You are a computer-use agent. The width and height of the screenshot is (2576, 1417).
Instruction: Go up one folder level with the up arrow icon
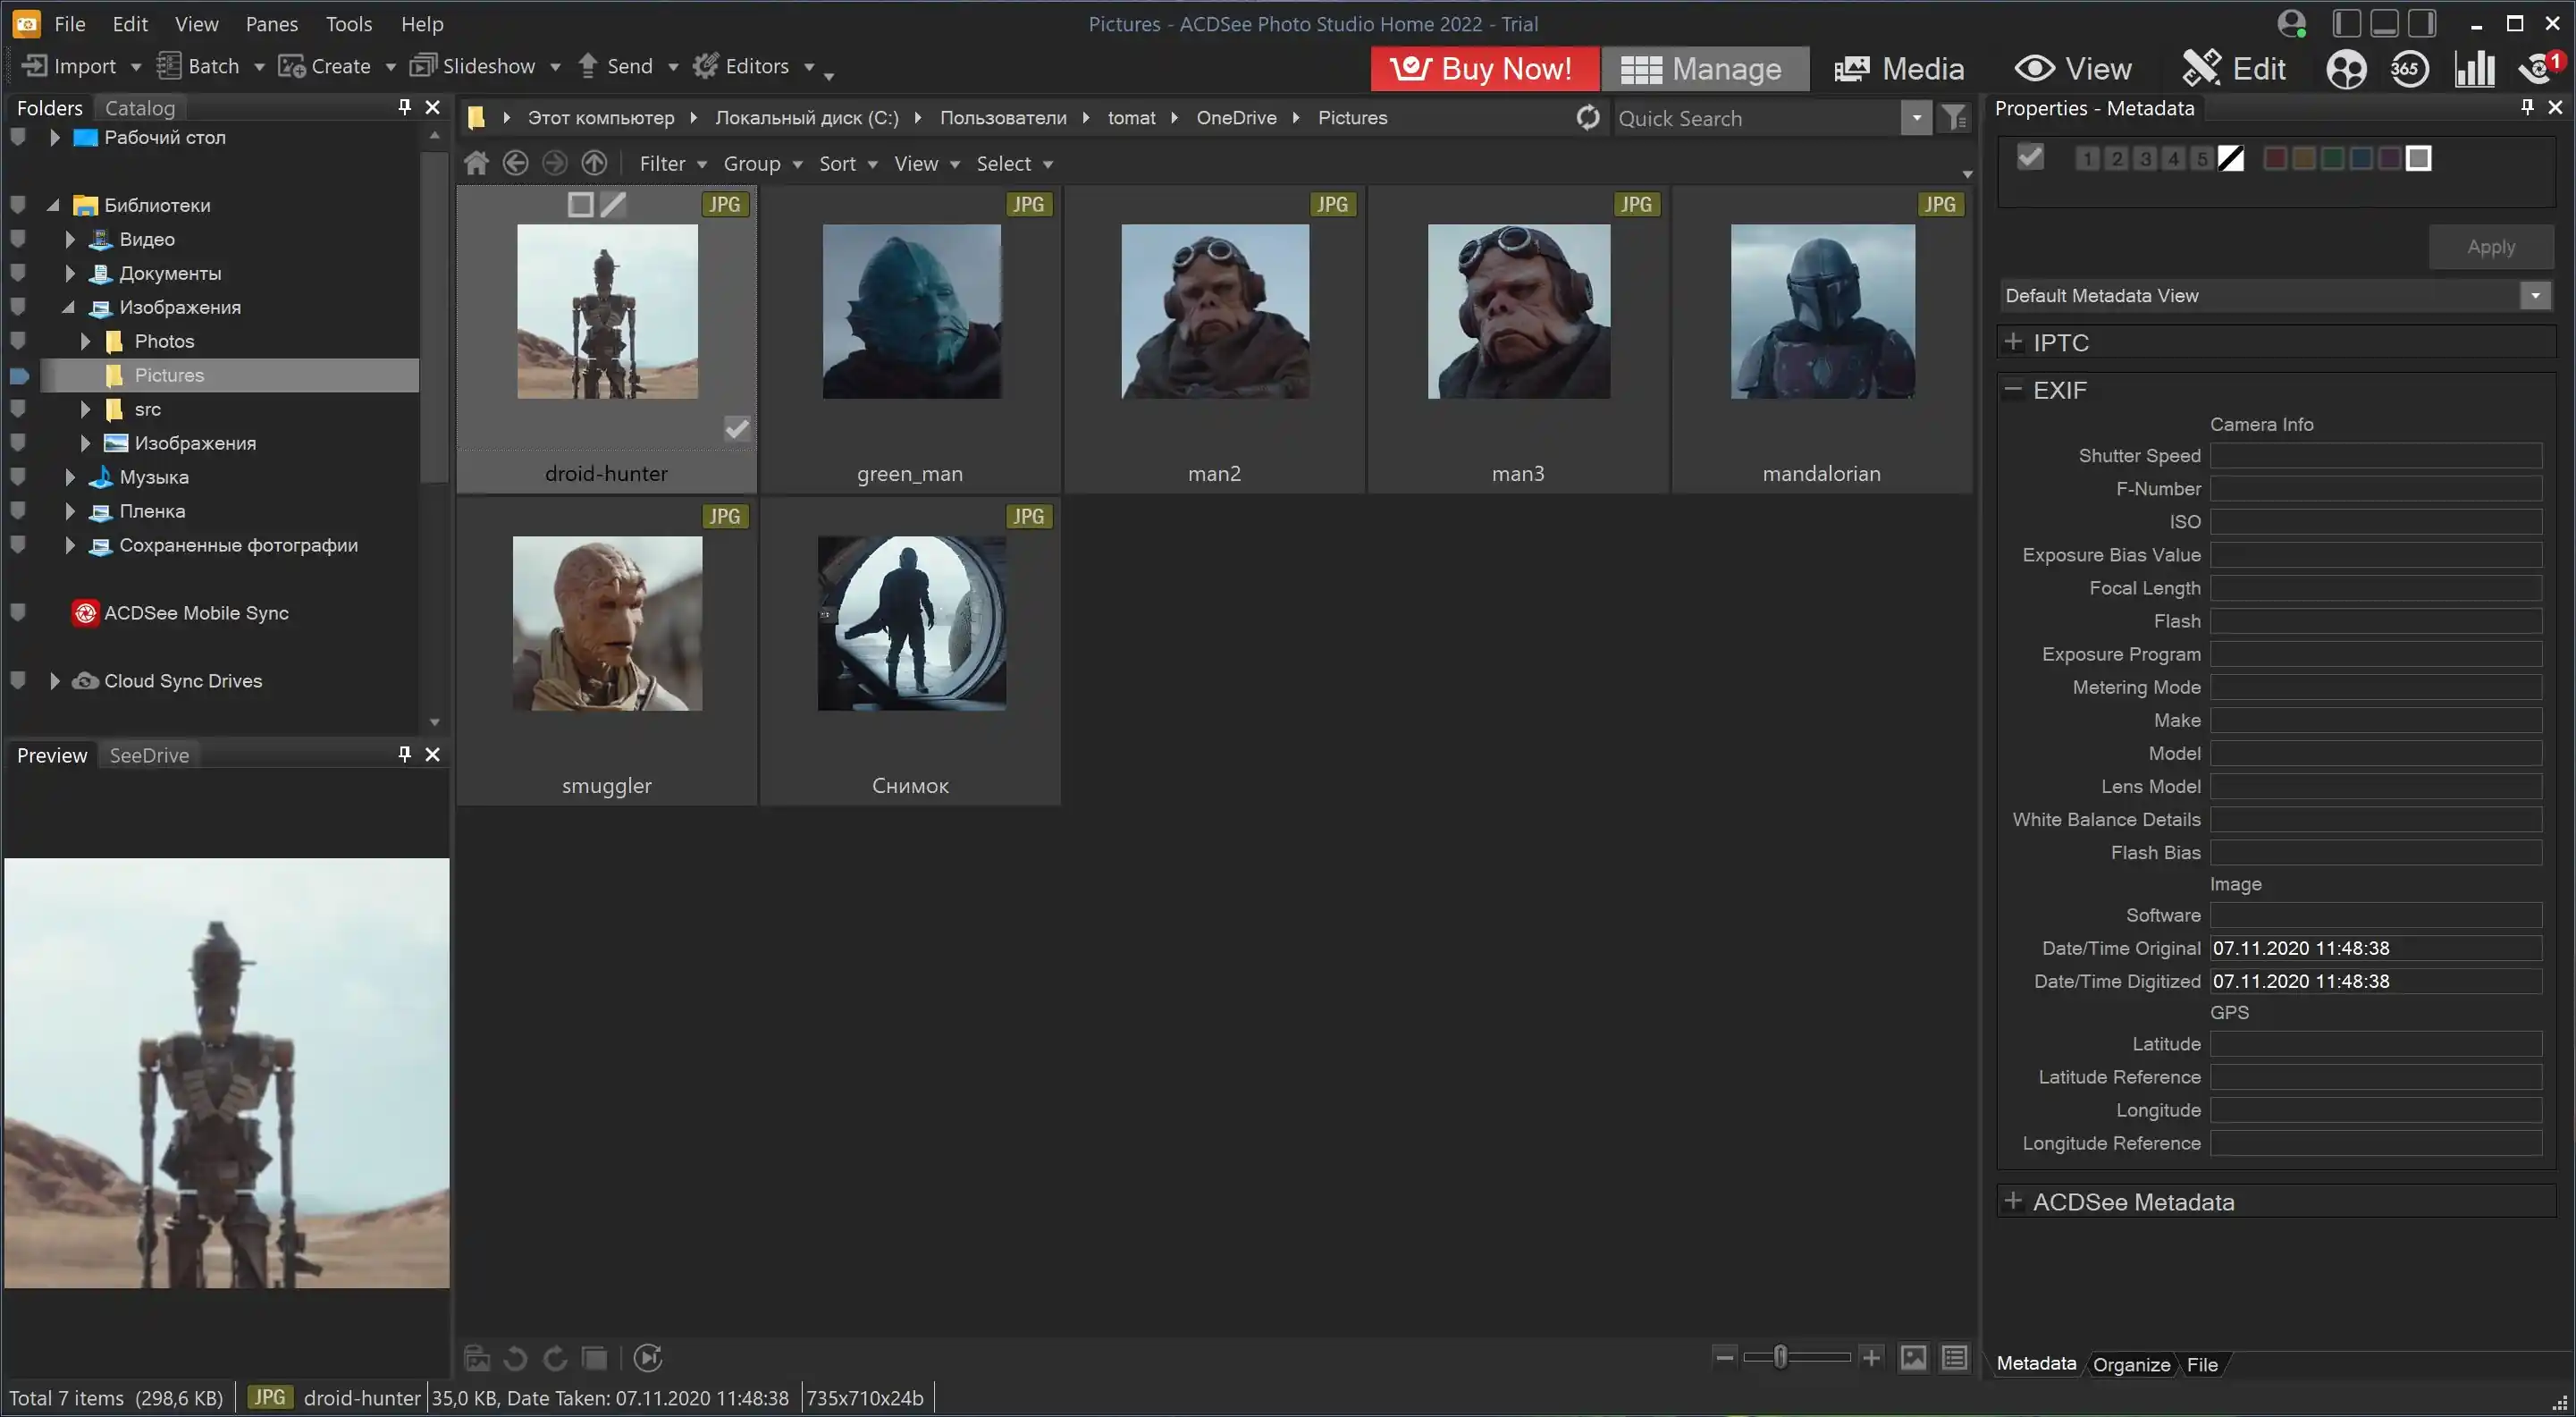tap(594, 163)
